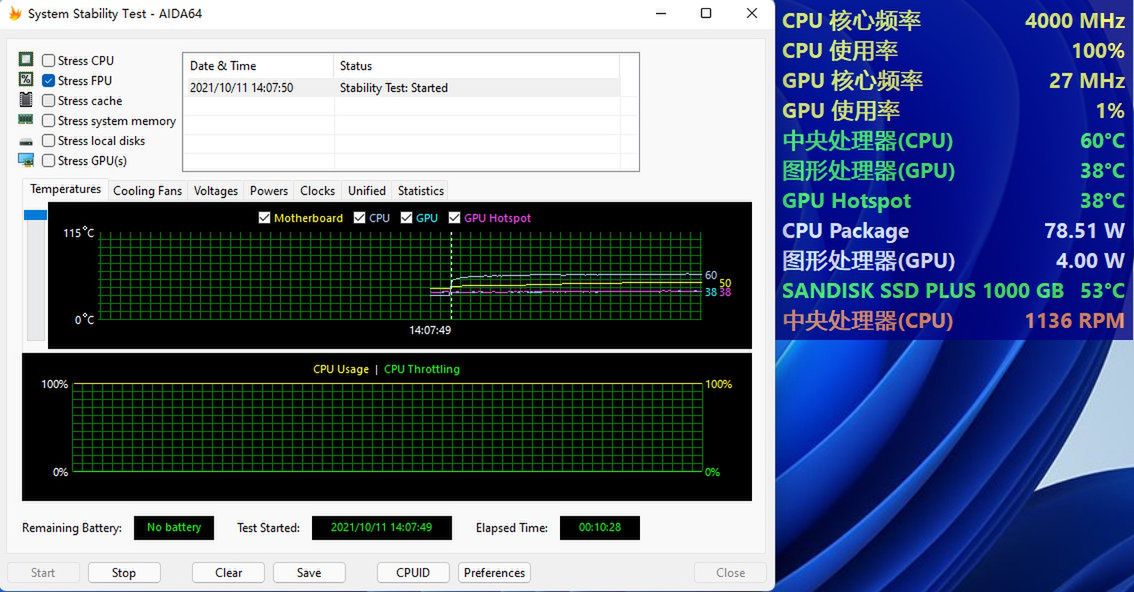
Task: Click the cache memory chip icon
Action: (x=25, y=100)
